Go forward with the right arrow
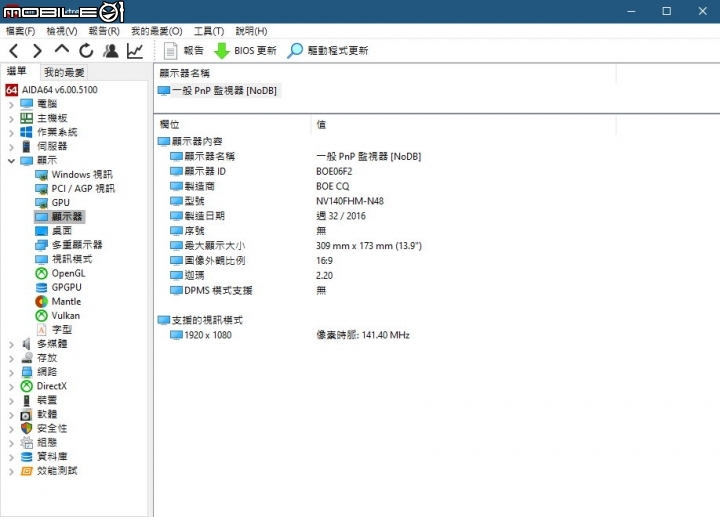The width and height of the screenshot is (720, 517). pyautogui.click(x=37, y=51)
